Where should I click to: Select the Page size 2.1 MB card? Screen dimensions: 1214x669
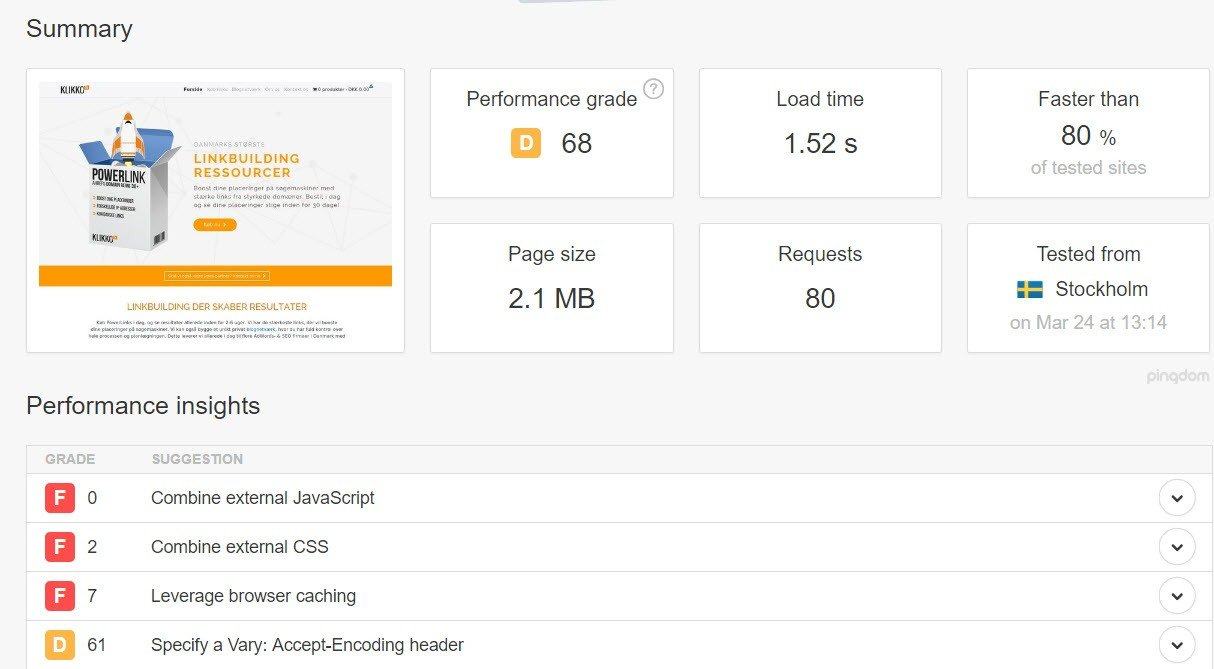pos(551,288)
